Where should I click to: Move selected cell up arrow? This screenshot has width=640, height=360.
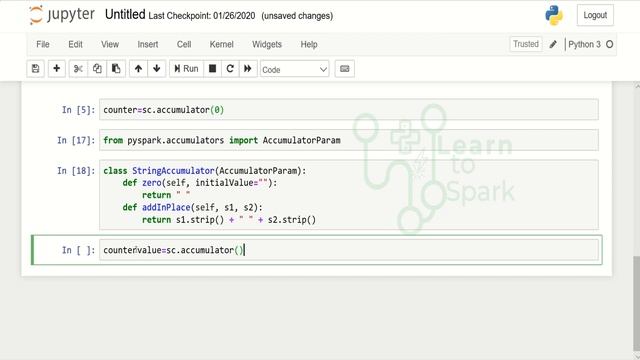click(x=138, y=69)
